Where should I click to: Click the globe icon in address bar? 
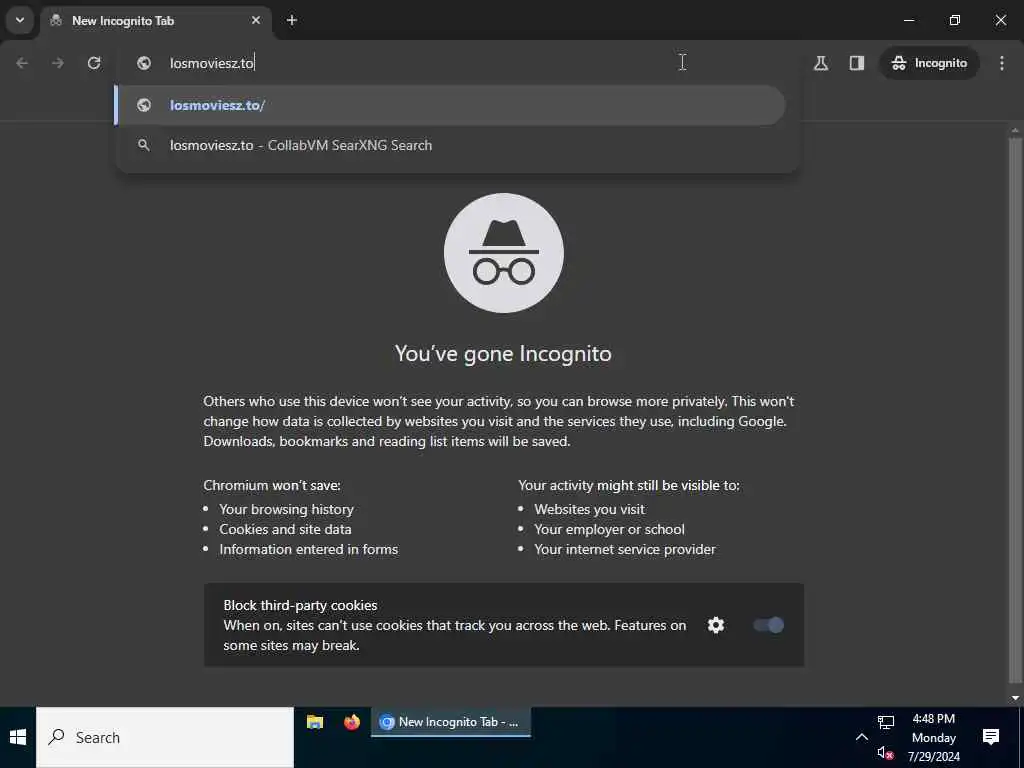(x=144, y=63)
